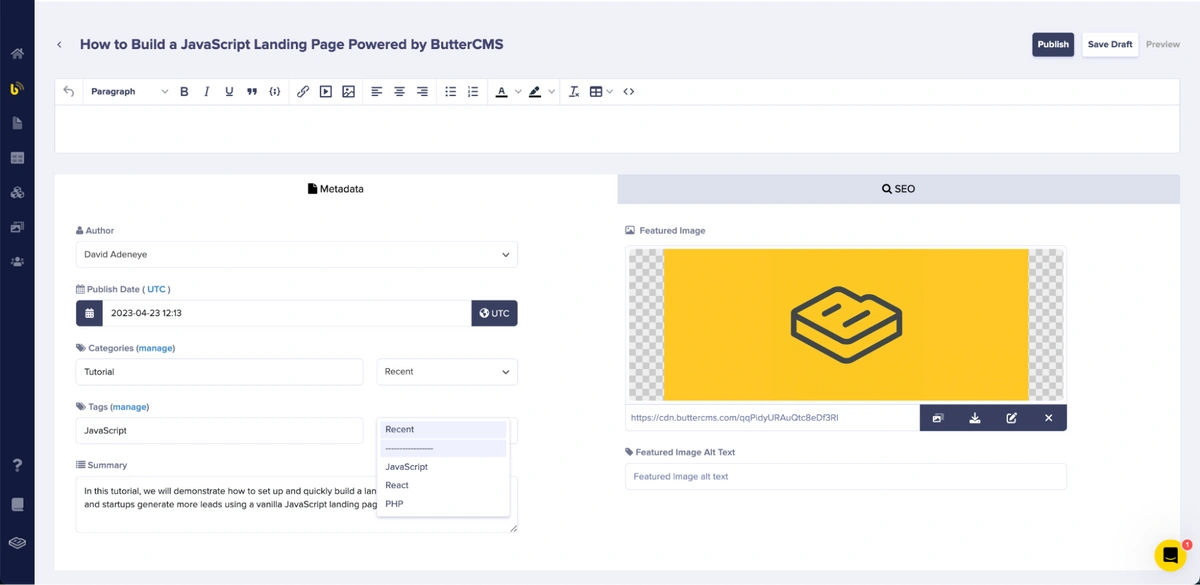Open the calendar date picker icon
Viewport: 1200px width, 585px height.
click(89, 313)
